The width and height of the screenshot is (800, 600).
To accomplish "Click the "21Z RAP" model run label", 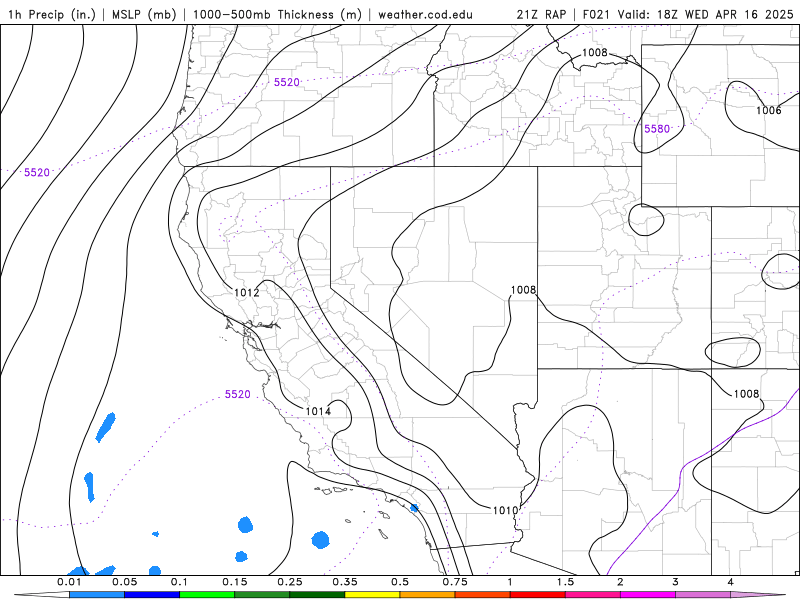I will coord(541,14).
